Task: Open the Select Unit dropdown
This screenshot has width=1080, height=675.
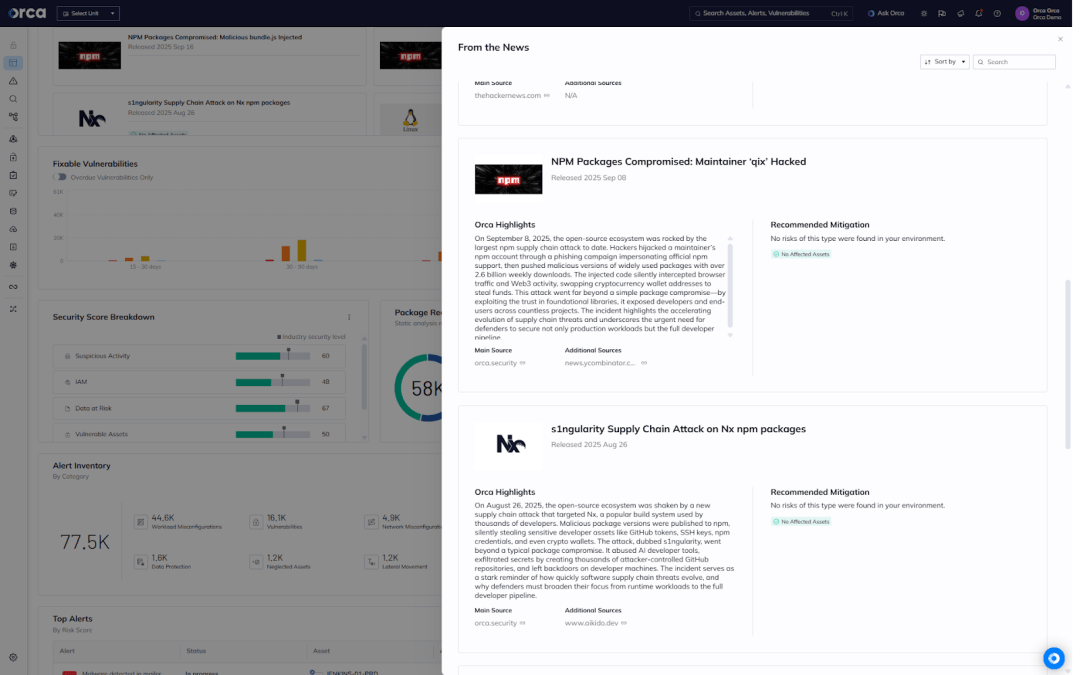Action: (88, 13)
